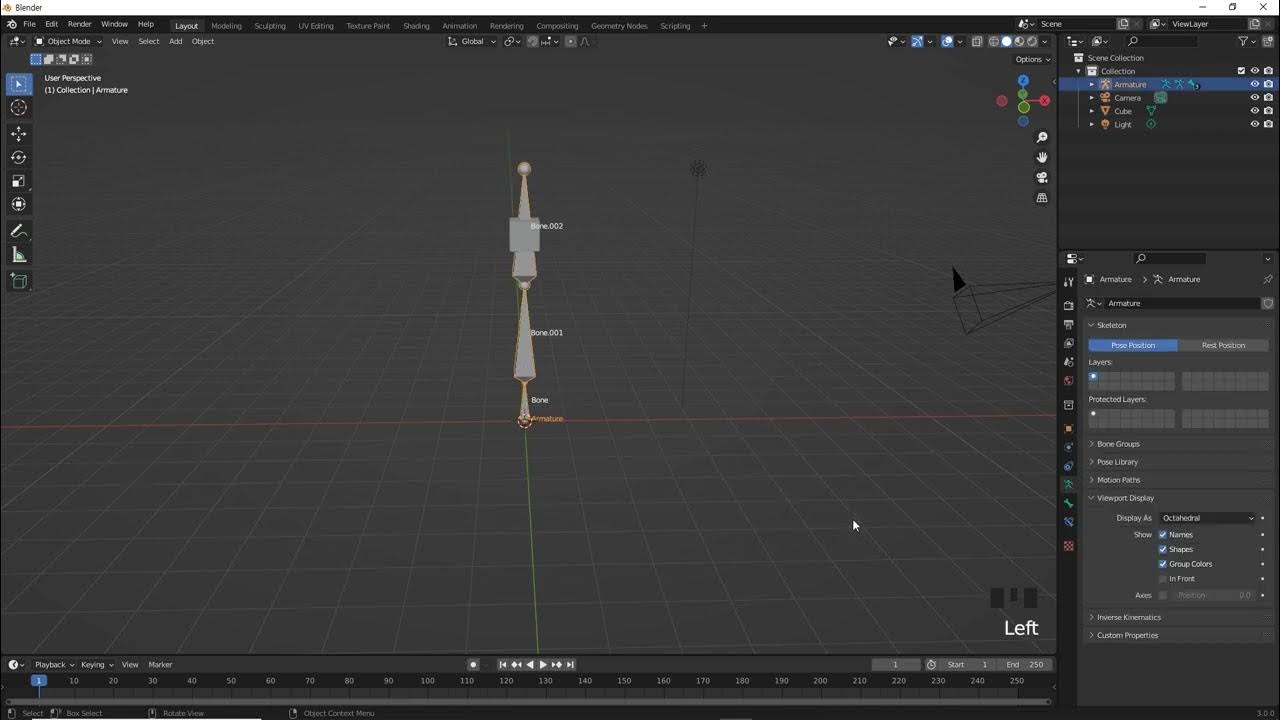Play the animation forward
The image size is (1280, 720).
pos(543,665)
